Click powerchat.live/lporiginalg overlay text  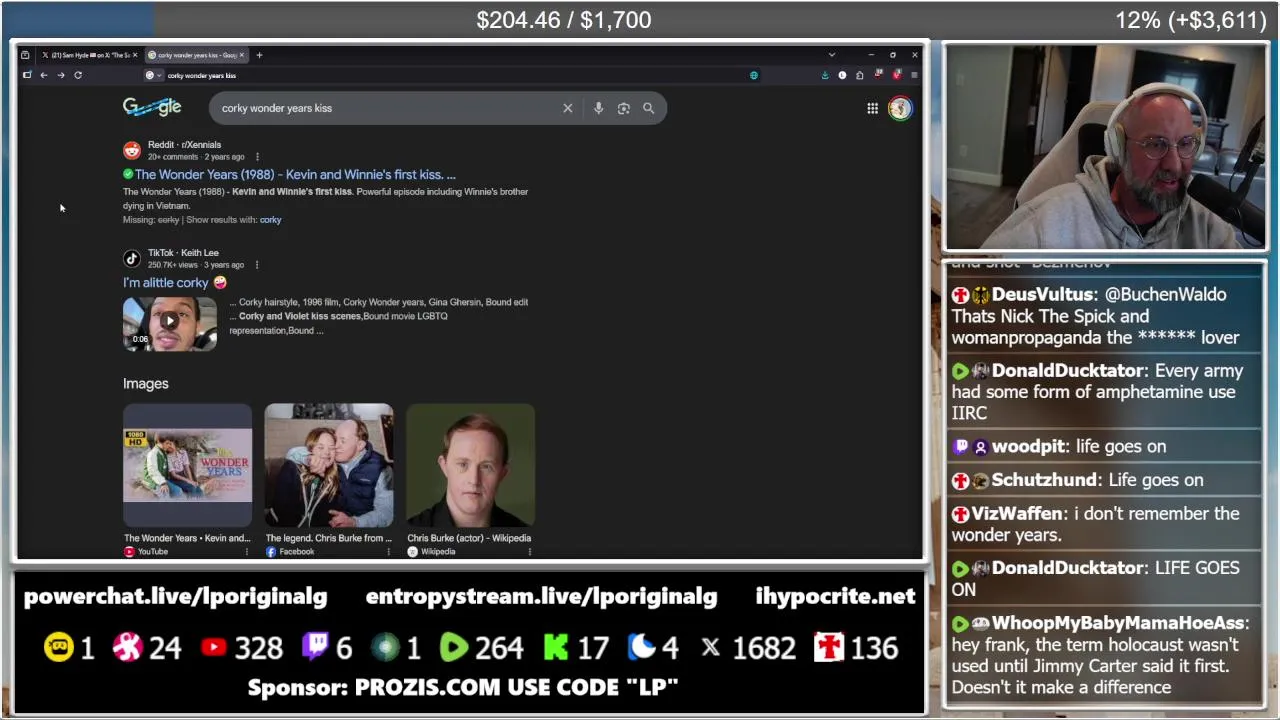point(175,597)
